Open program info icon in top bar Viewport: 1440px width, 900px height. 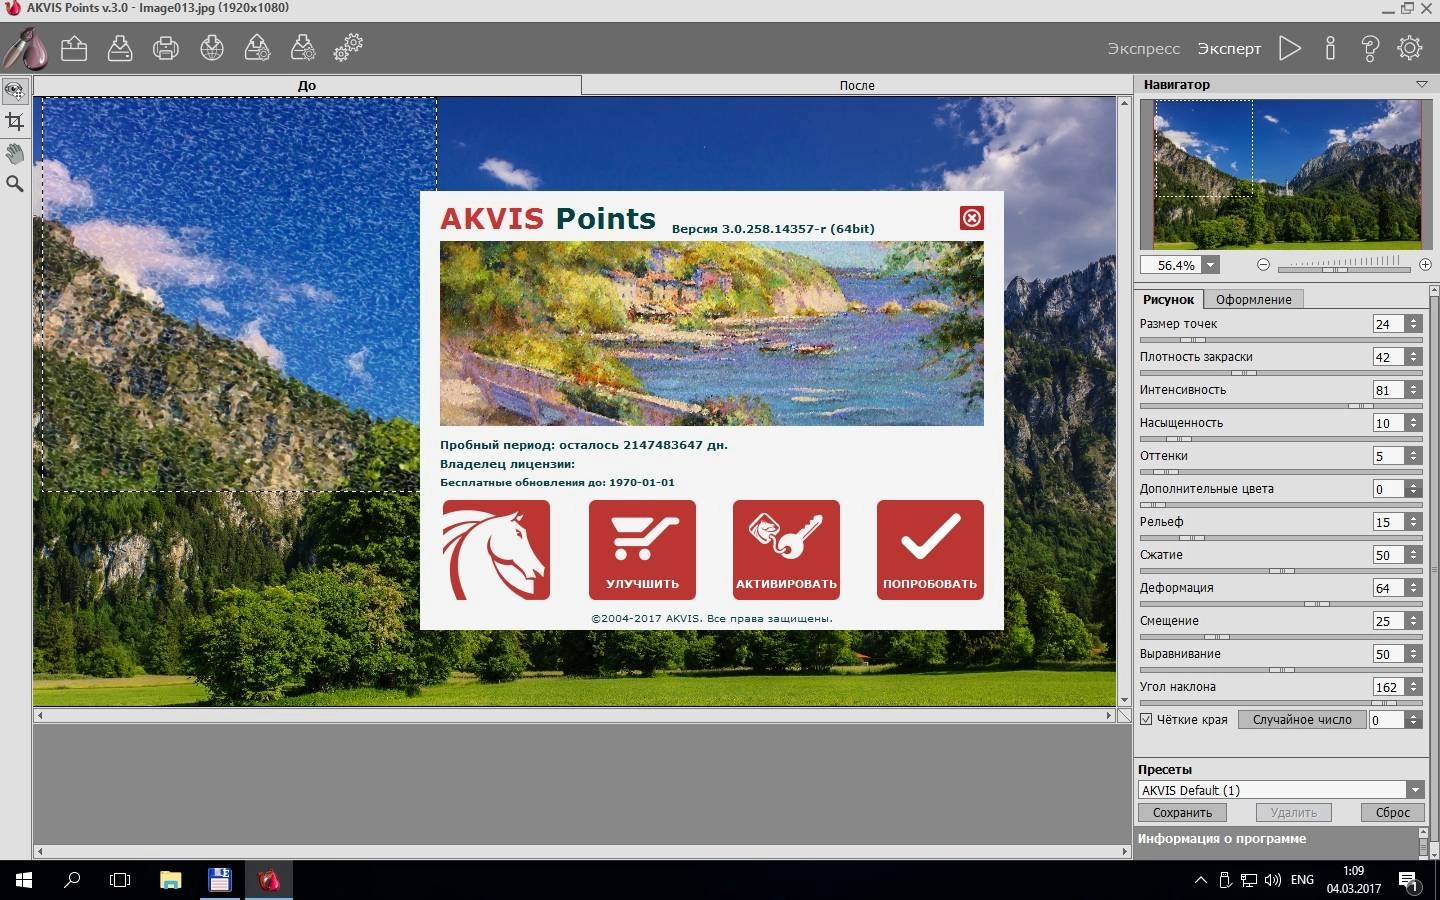(x=1330, y=48)
